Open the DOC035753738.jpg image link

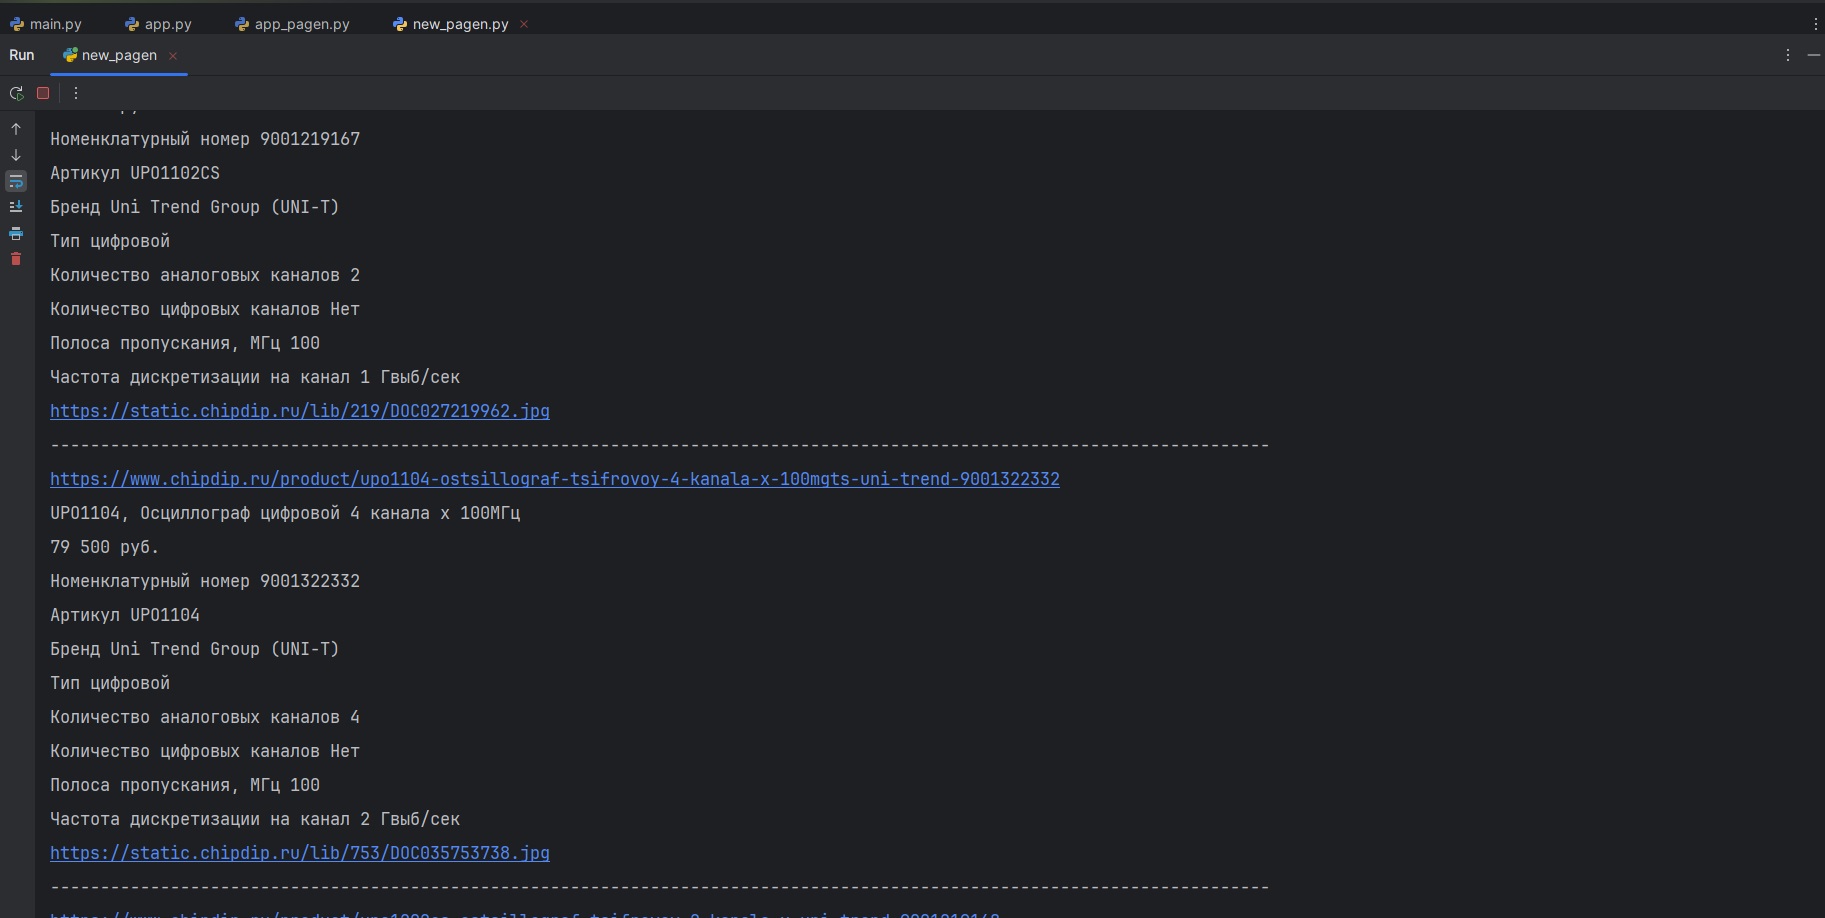pos(300,853)
